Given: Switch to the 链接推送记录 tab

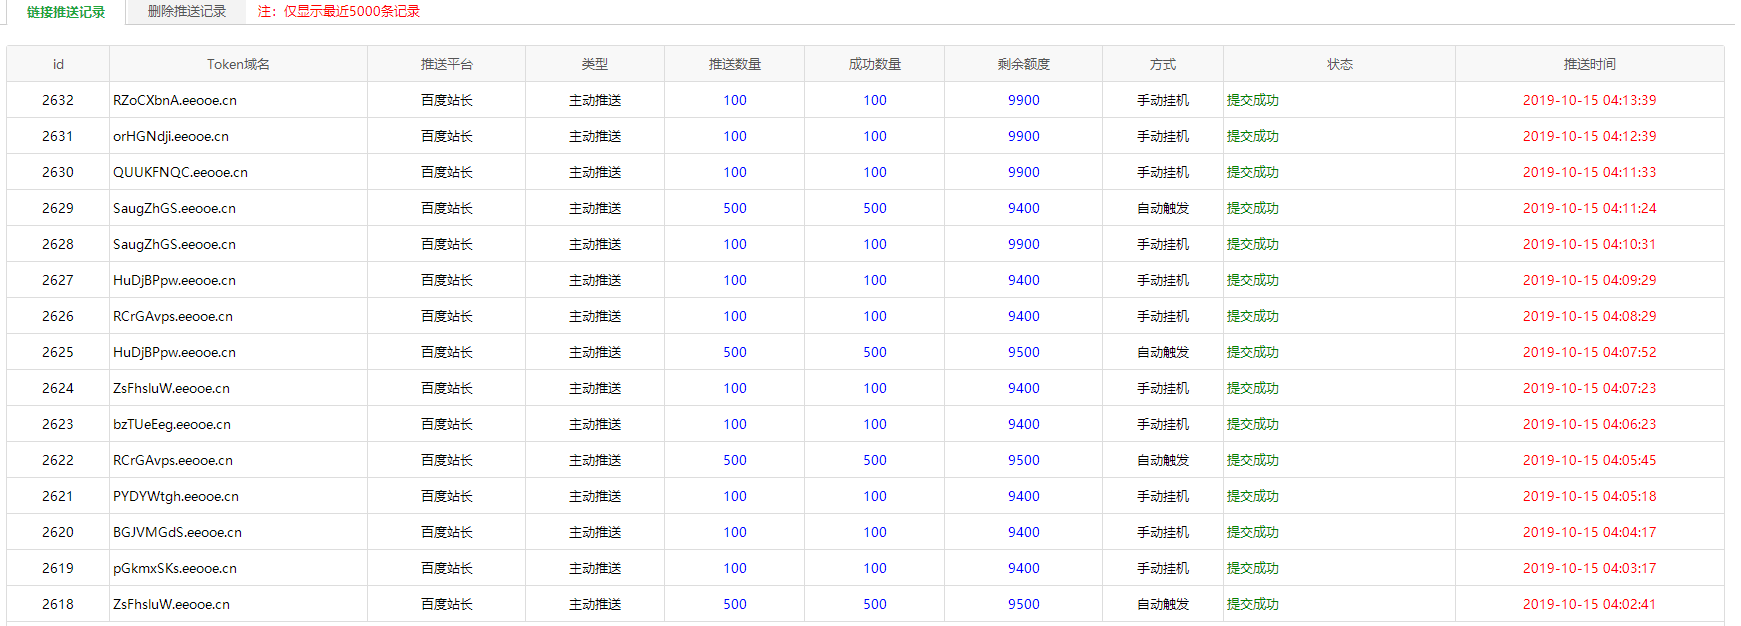Looking at the screenshot, I should click(x=66, y=12).
